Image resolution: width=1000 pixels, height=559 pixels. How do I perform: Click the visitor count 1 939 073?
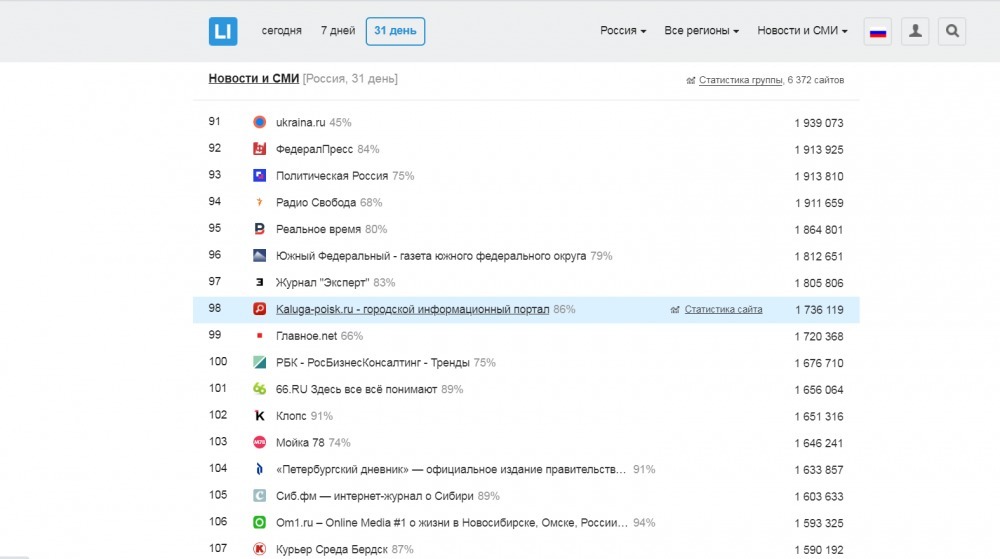pos(819,123)
